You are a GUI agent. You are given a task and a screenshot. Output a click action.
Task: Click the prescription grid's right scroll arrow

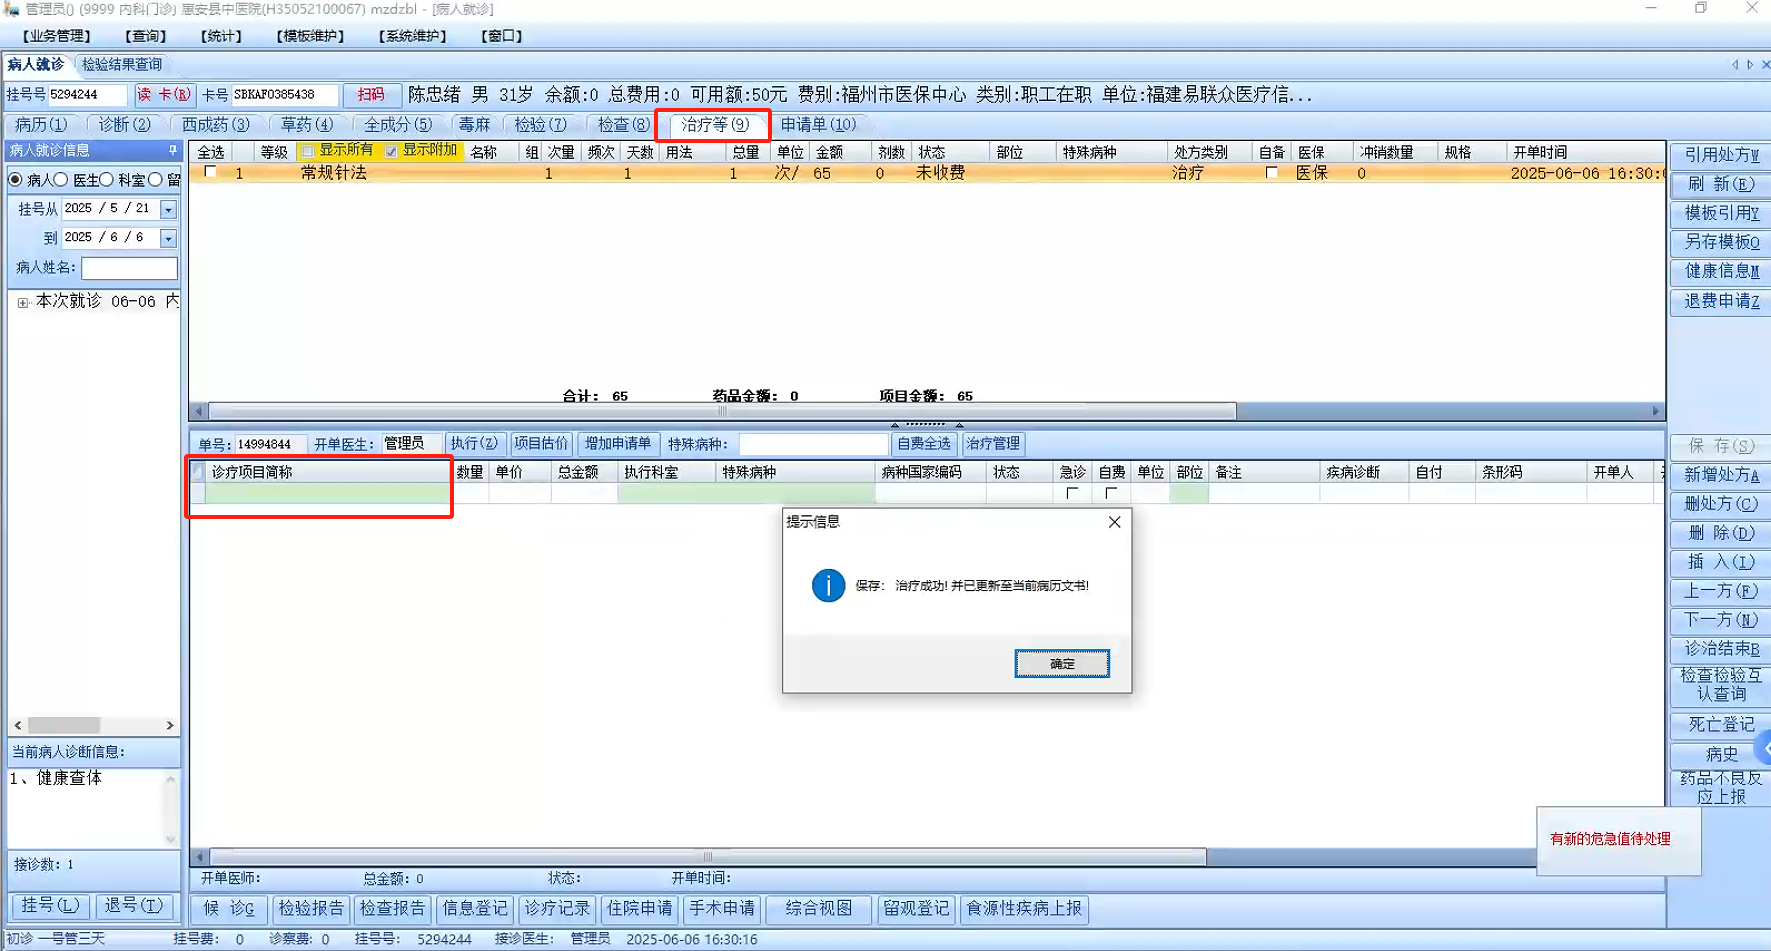(x=1656, y=411)
